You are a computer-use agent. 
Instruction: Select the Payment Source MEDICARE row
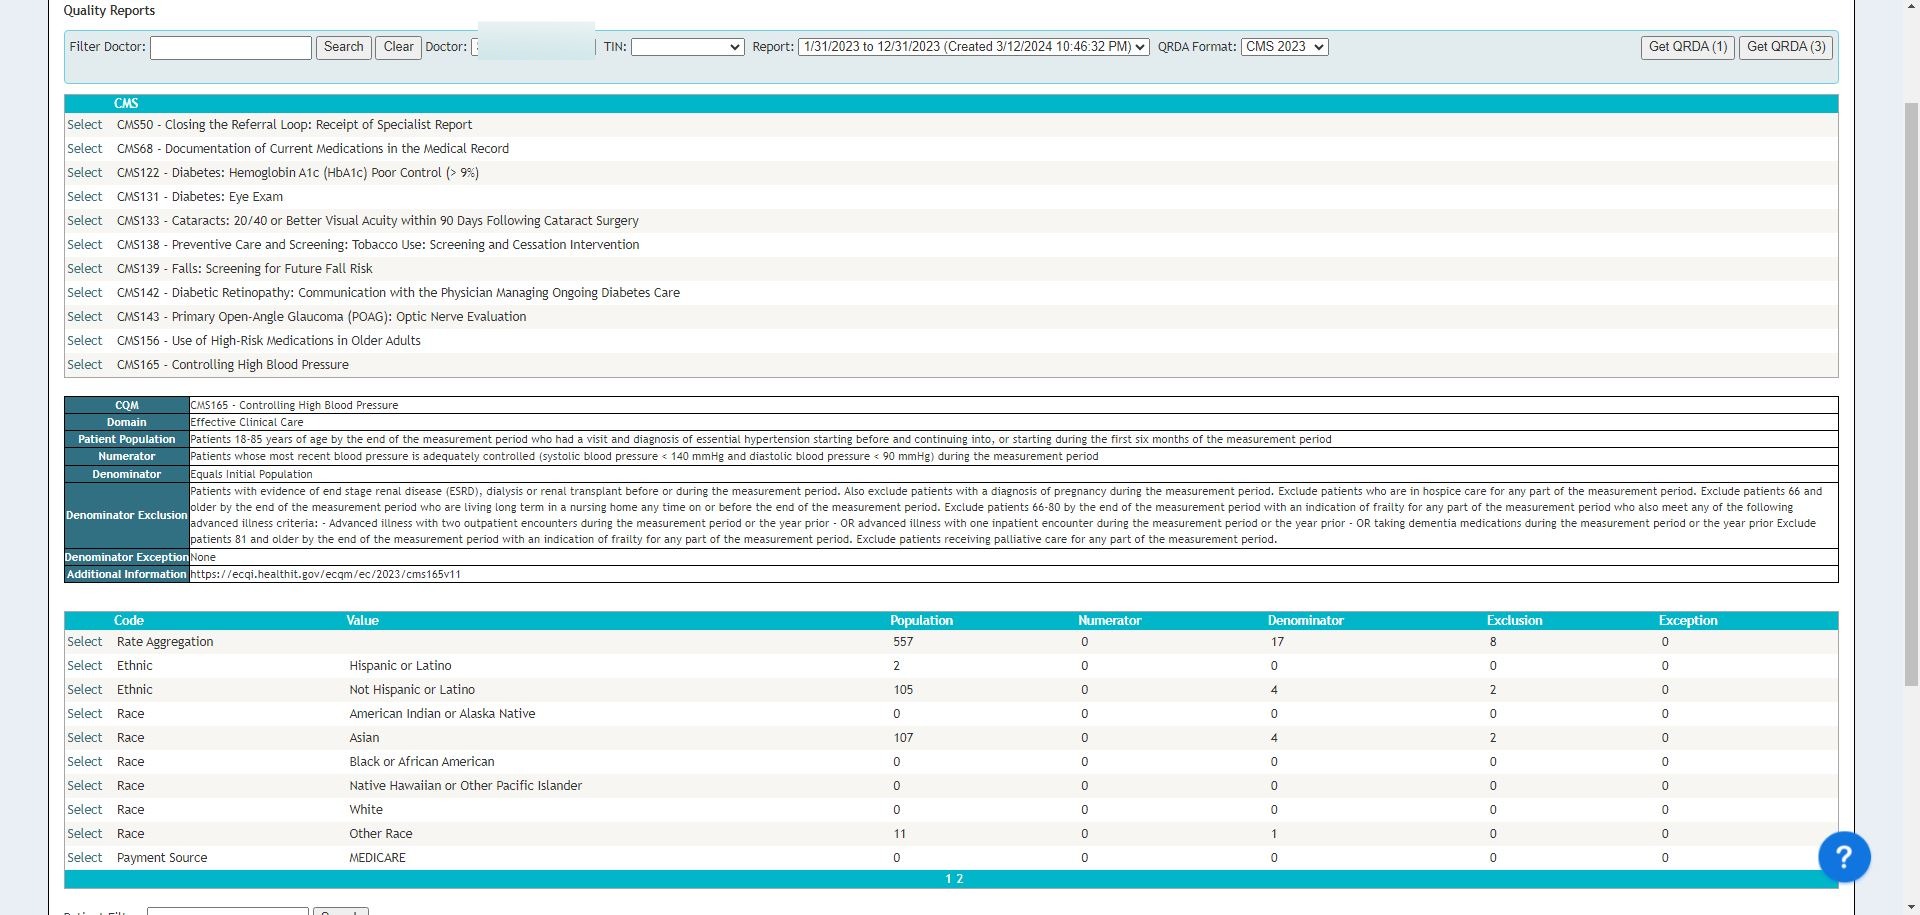pos(85,858)
